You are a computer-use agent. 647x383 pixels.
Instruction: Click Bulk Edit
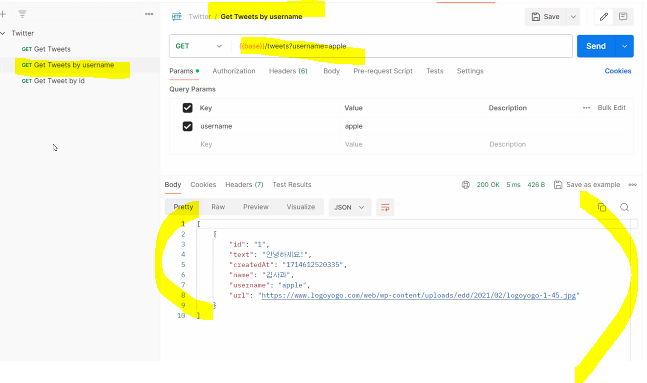coord(612,108)
